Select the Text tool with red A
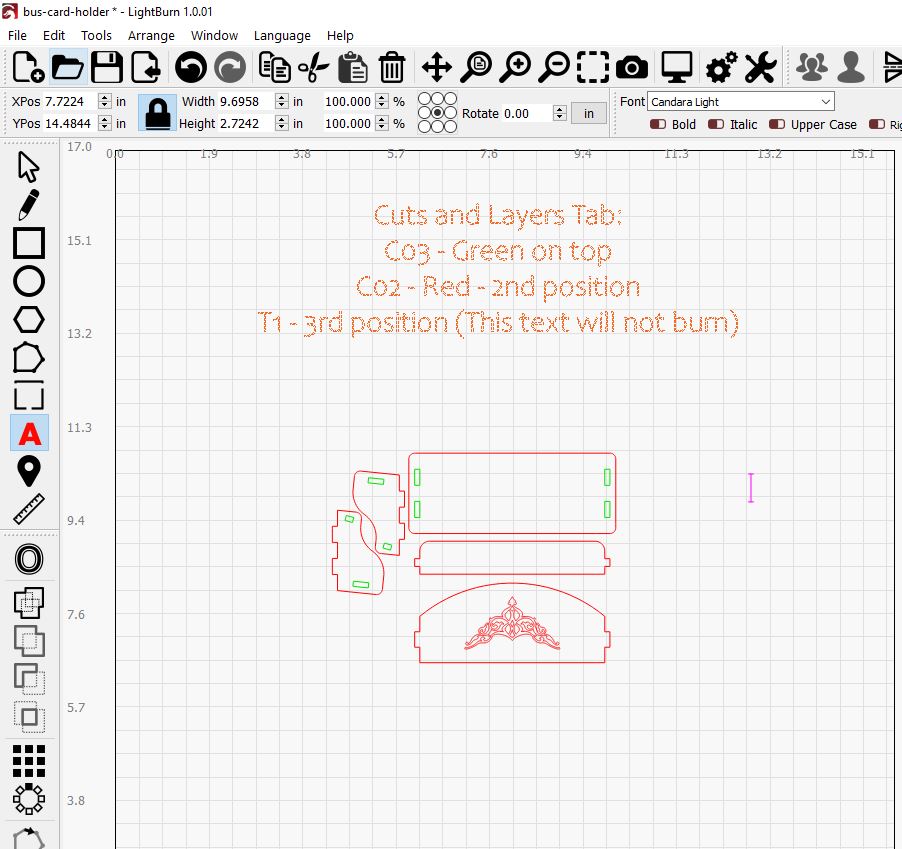Screen dimensions: 902x849 click(x=29, y=433)
